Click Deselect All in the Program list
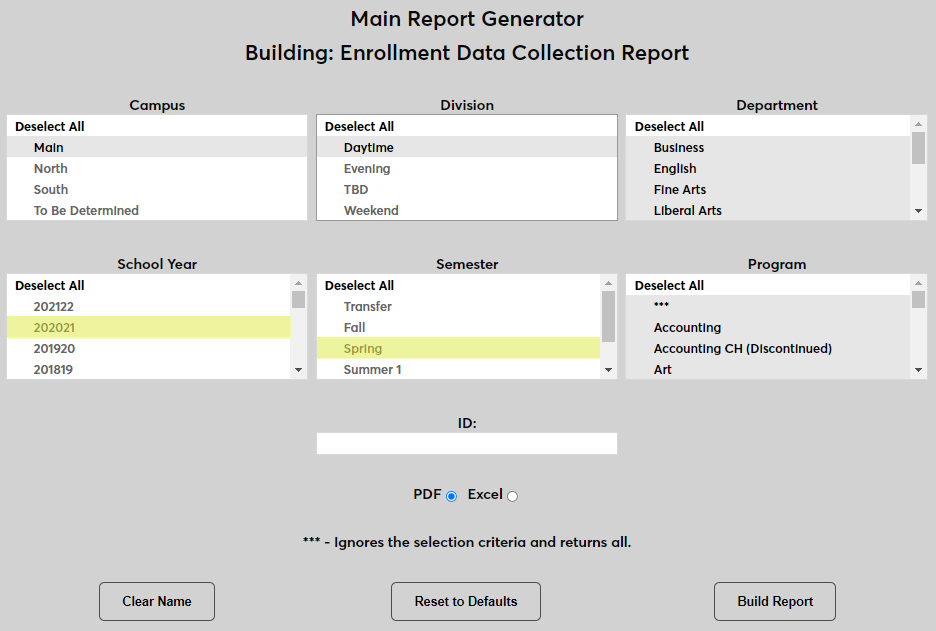Image resolution: width=936 pixels, height=631 pixels. tap(668, 285)
